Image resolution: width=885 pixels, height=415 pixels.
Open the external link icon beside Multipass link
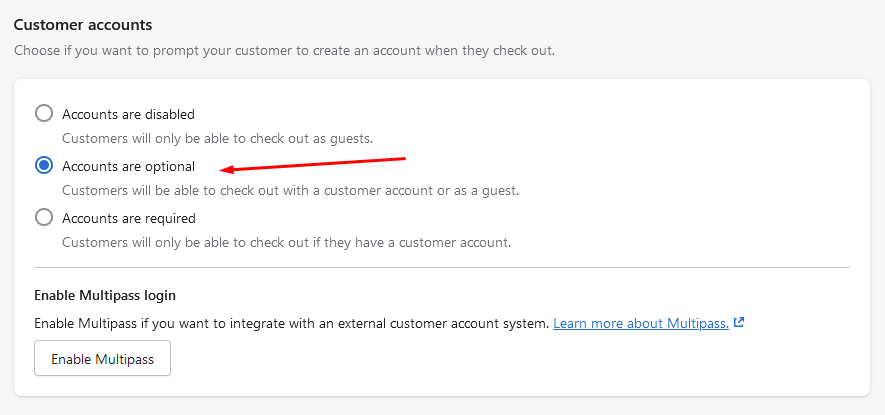739,323
